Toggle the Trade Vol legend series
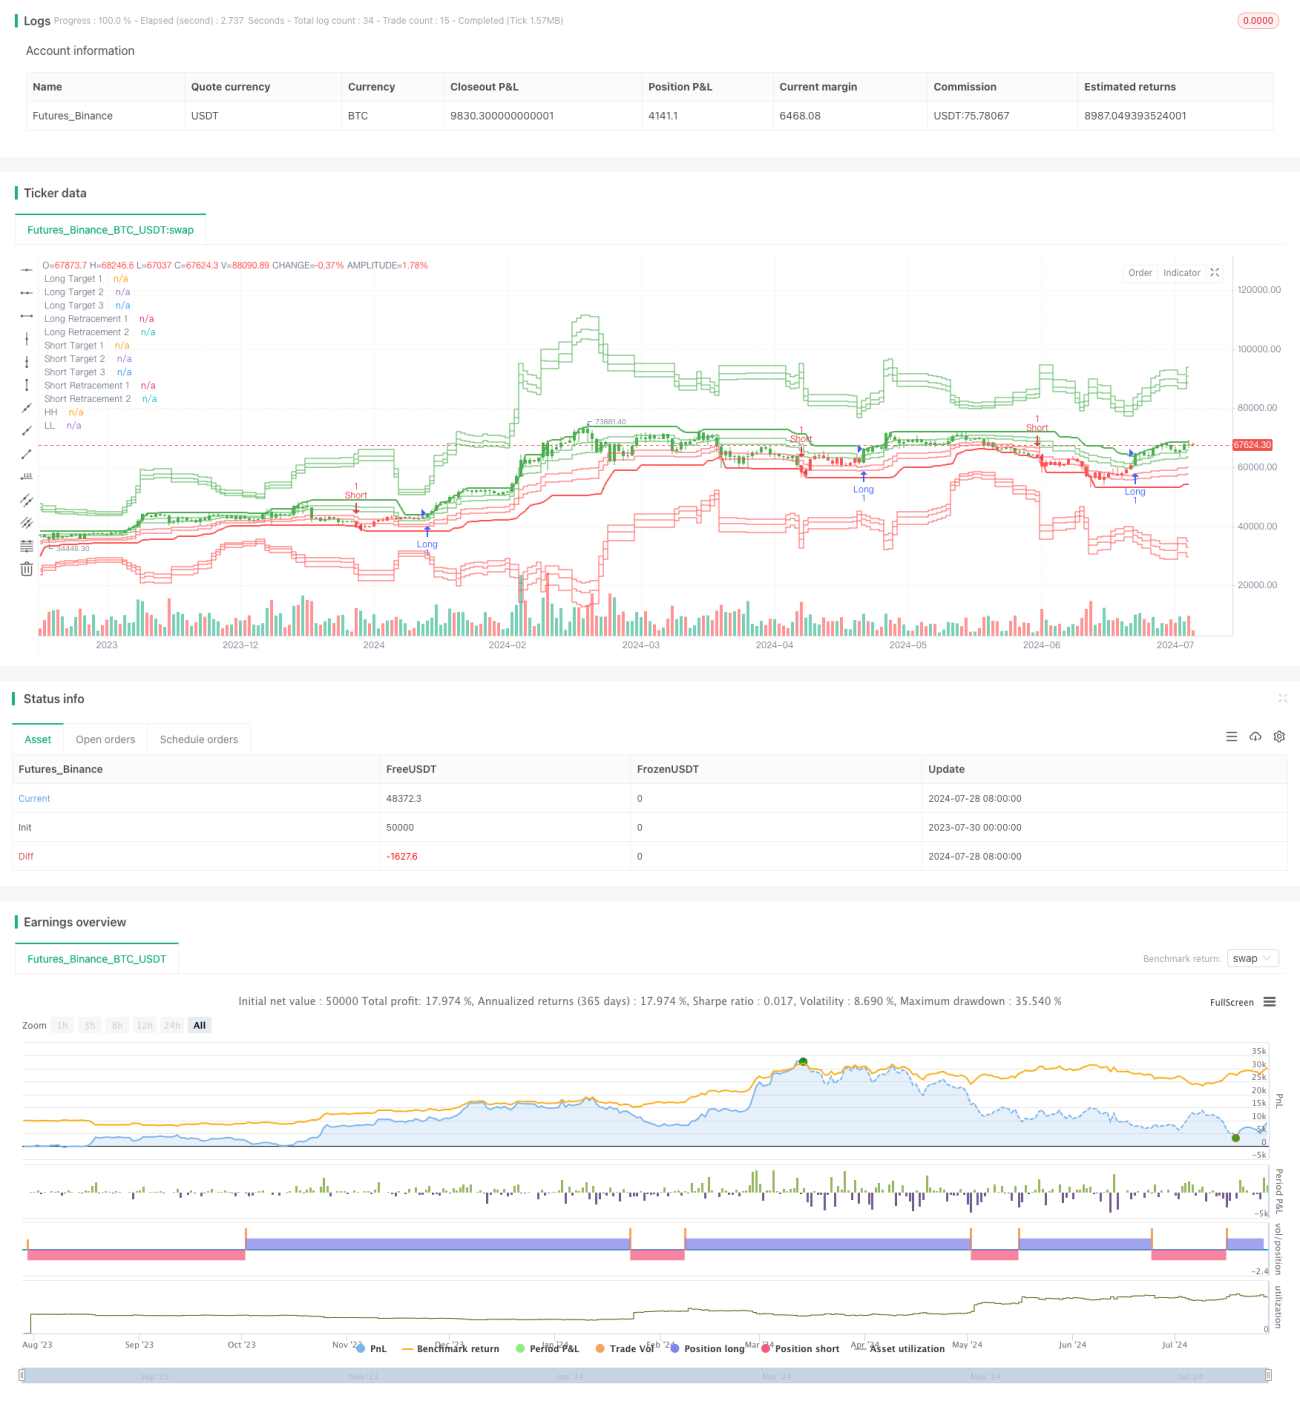This screenshot has height=1404, width=1300. [625, 1349]
